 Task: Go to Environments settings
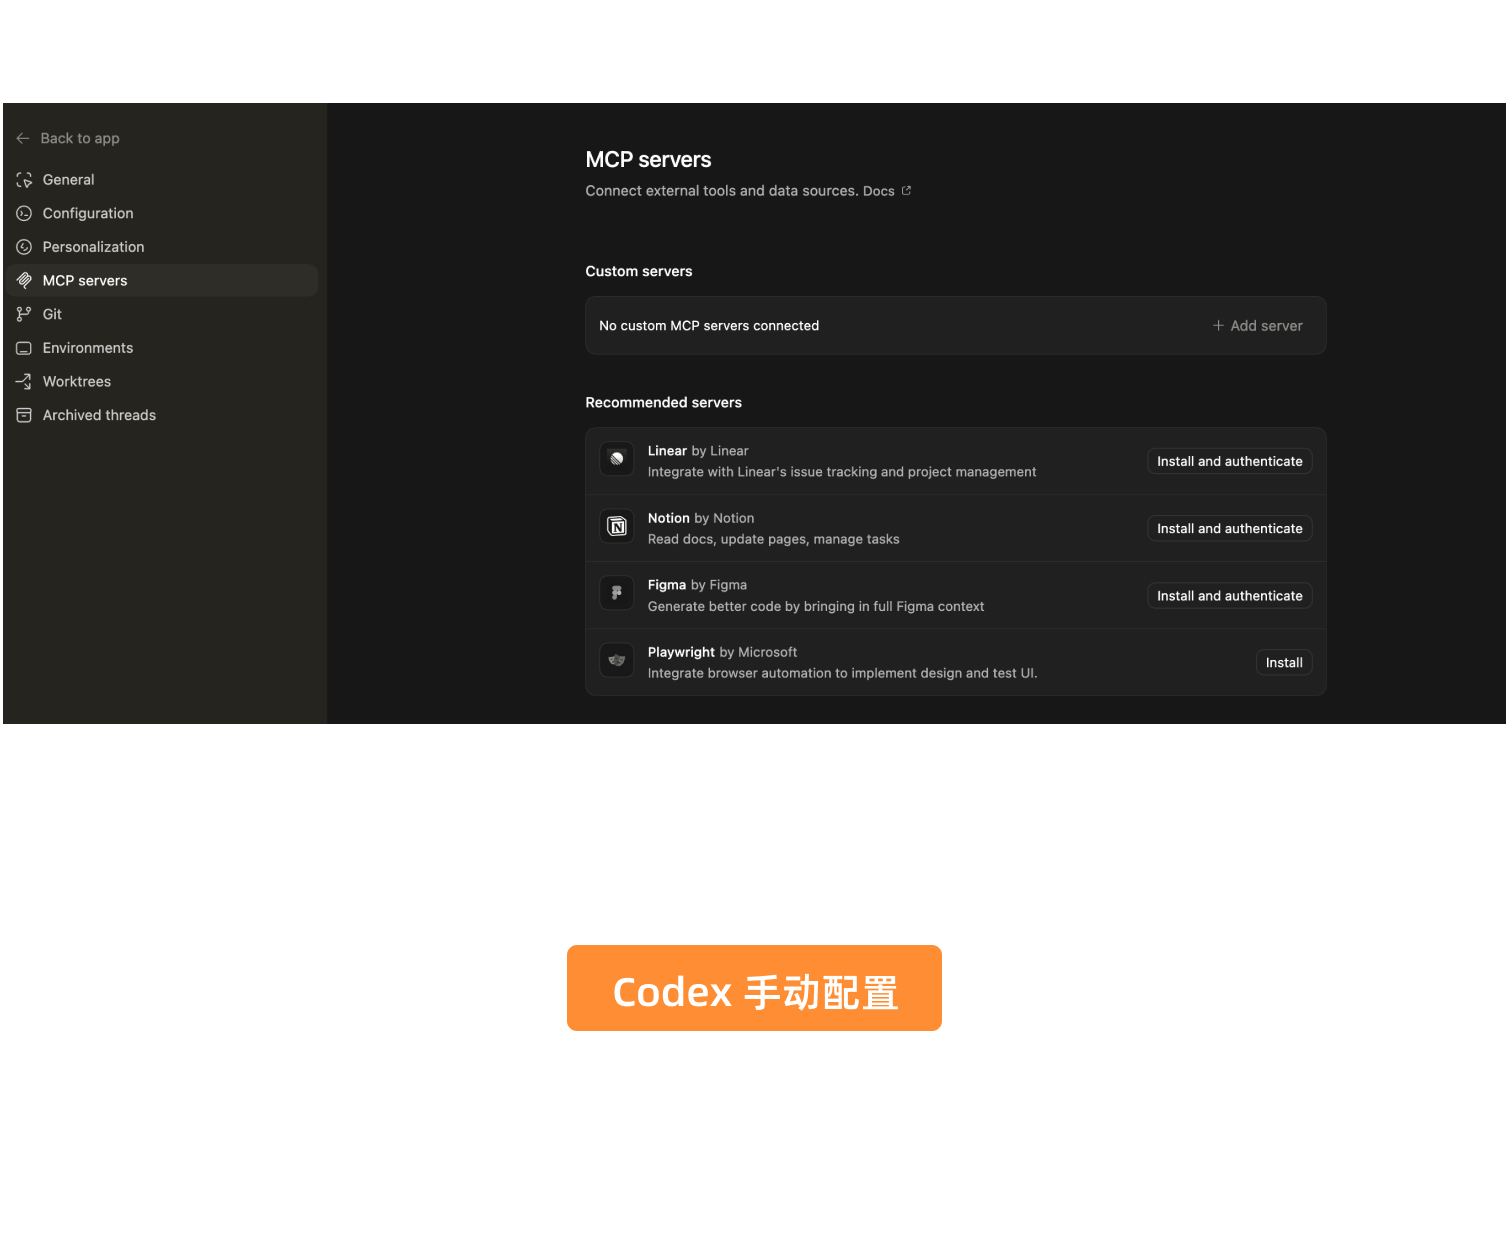[163, 348]
